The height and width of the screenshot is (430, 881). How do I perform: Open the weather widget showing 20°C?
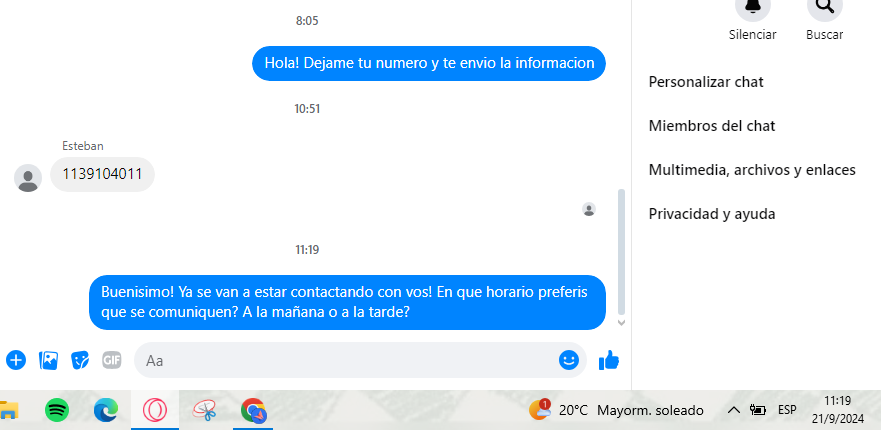click(x=616, y=410)
